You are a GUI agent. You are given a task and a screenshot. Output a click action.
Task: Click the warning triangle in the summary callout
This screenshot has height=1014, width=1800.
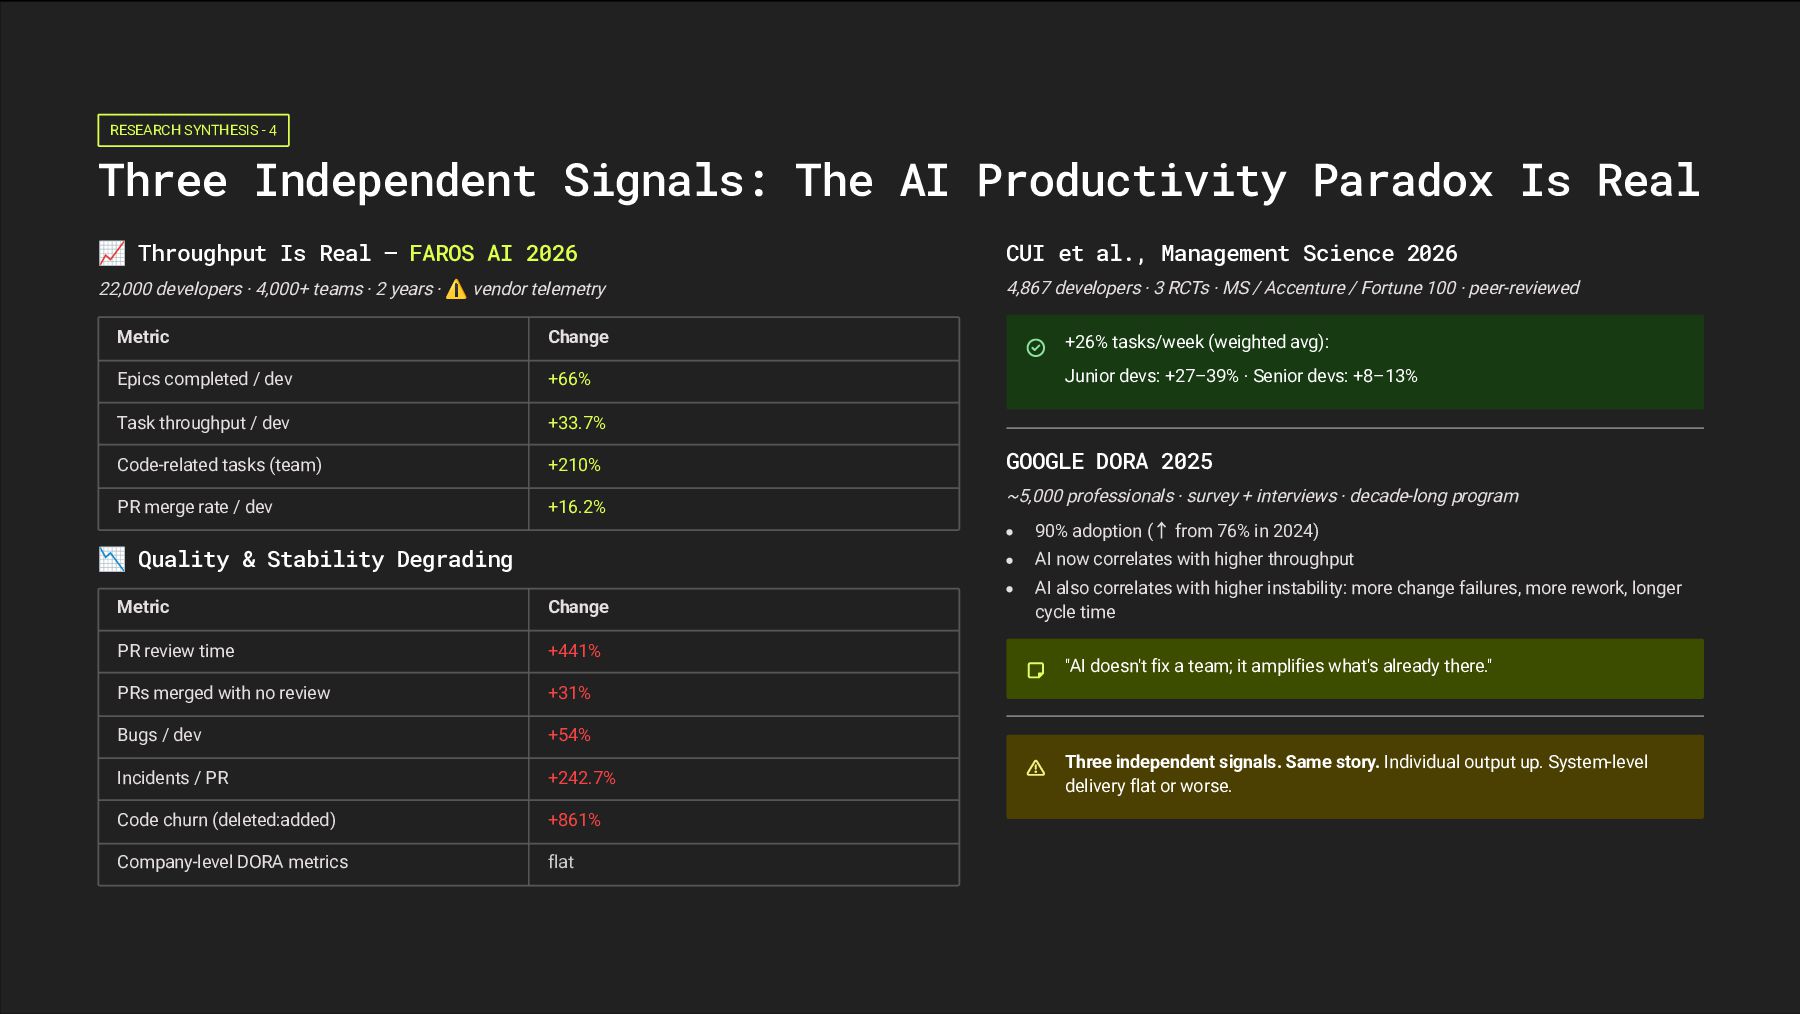[1036, 768]
